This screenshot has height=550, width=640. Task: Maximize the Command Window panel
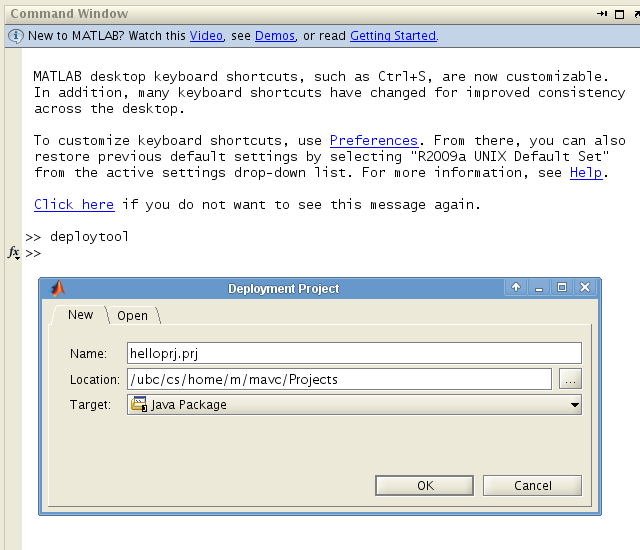(619, 14)
